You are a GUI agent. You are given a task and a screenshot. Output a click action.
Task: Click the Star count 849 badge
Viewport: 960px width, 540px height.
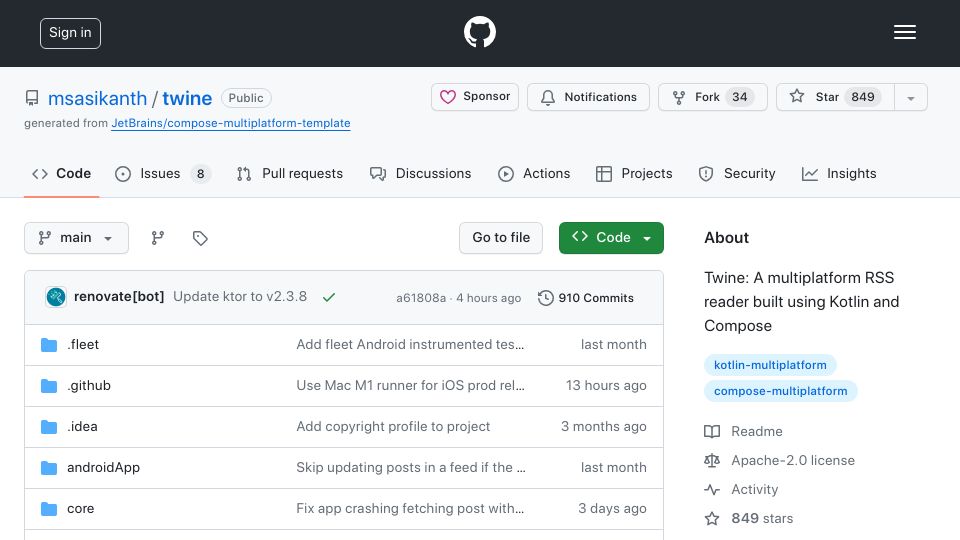click(863, 97)
